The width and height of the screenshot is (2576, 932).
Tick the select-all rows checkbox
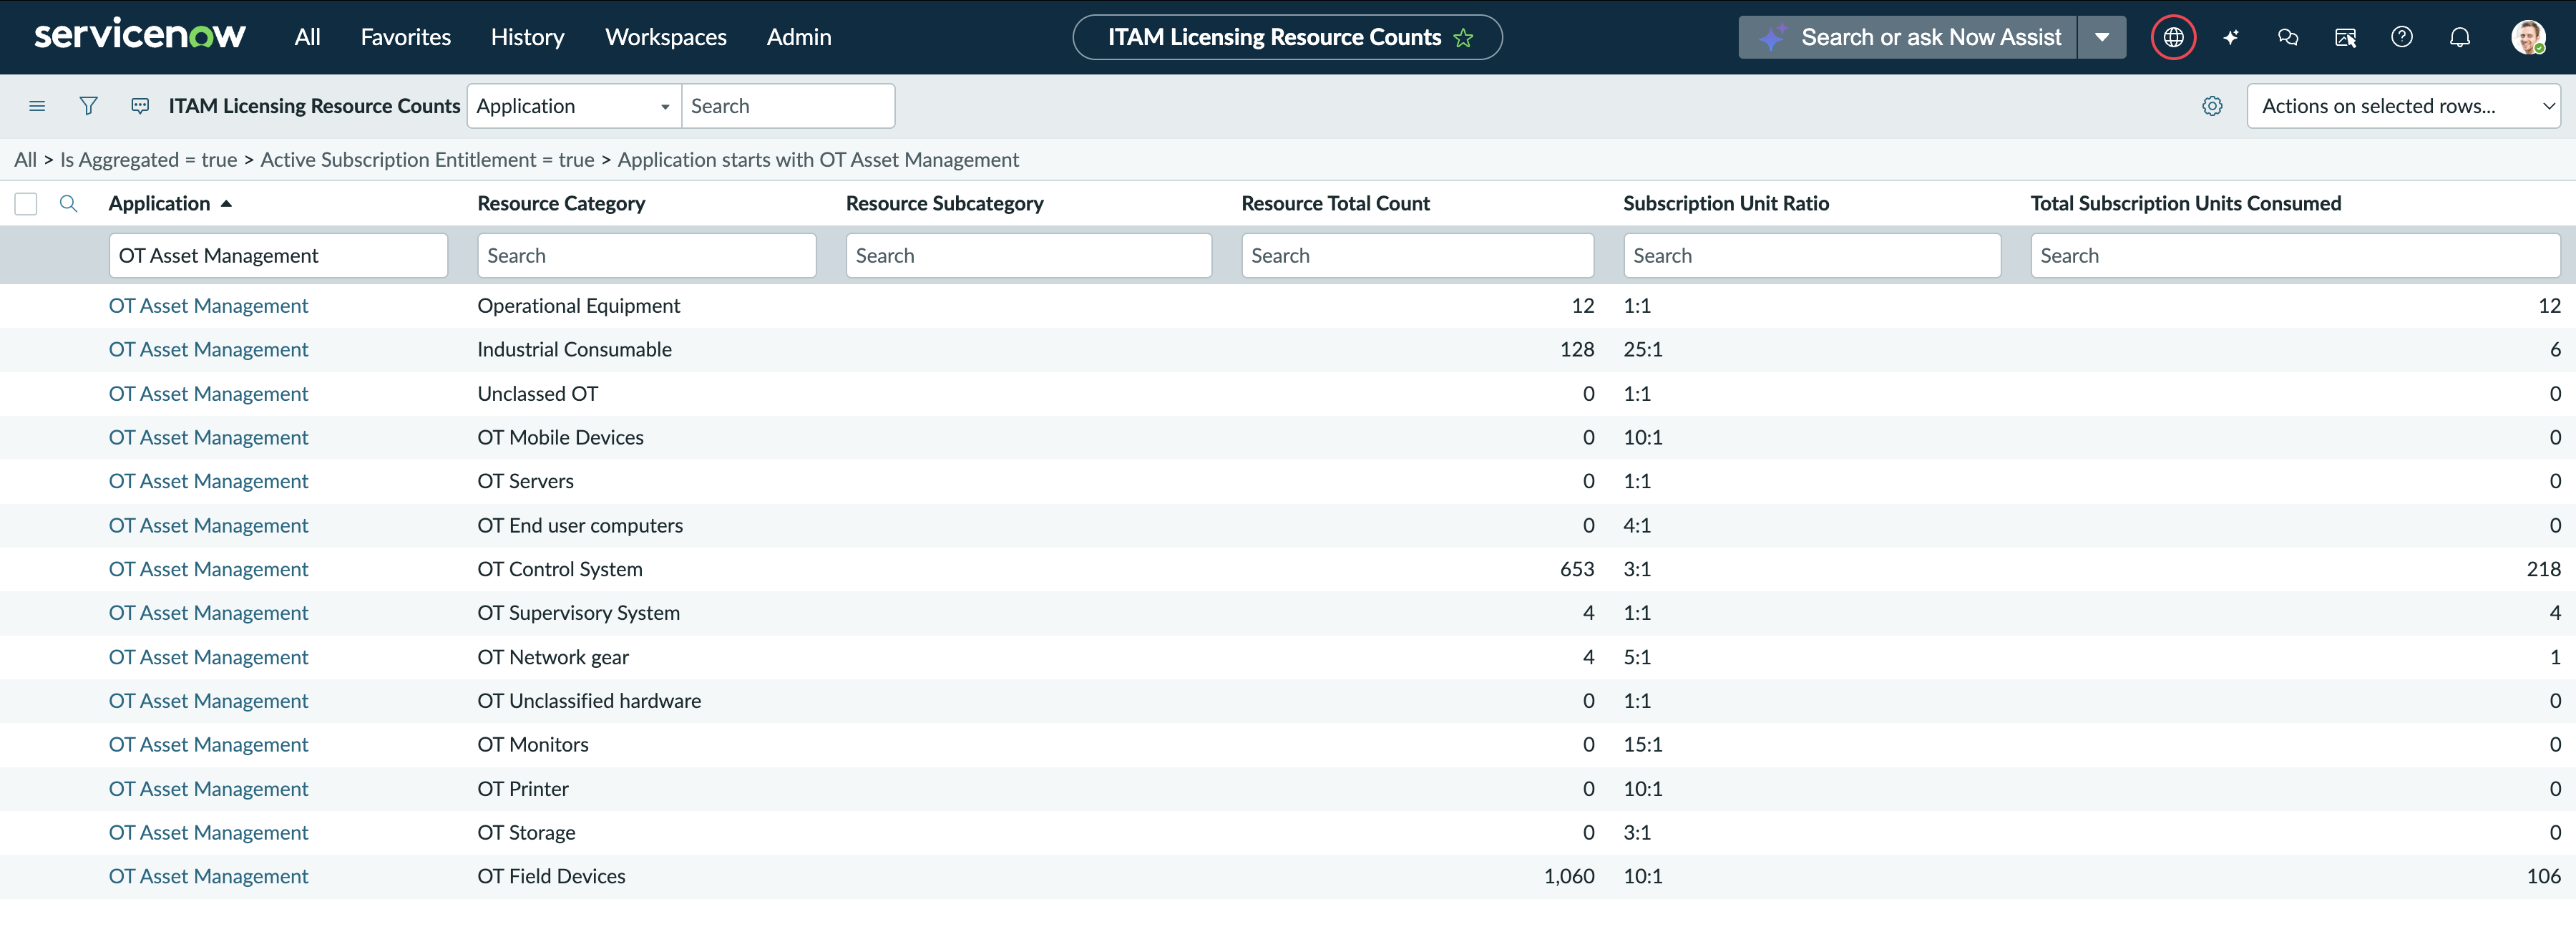[26, 204]
